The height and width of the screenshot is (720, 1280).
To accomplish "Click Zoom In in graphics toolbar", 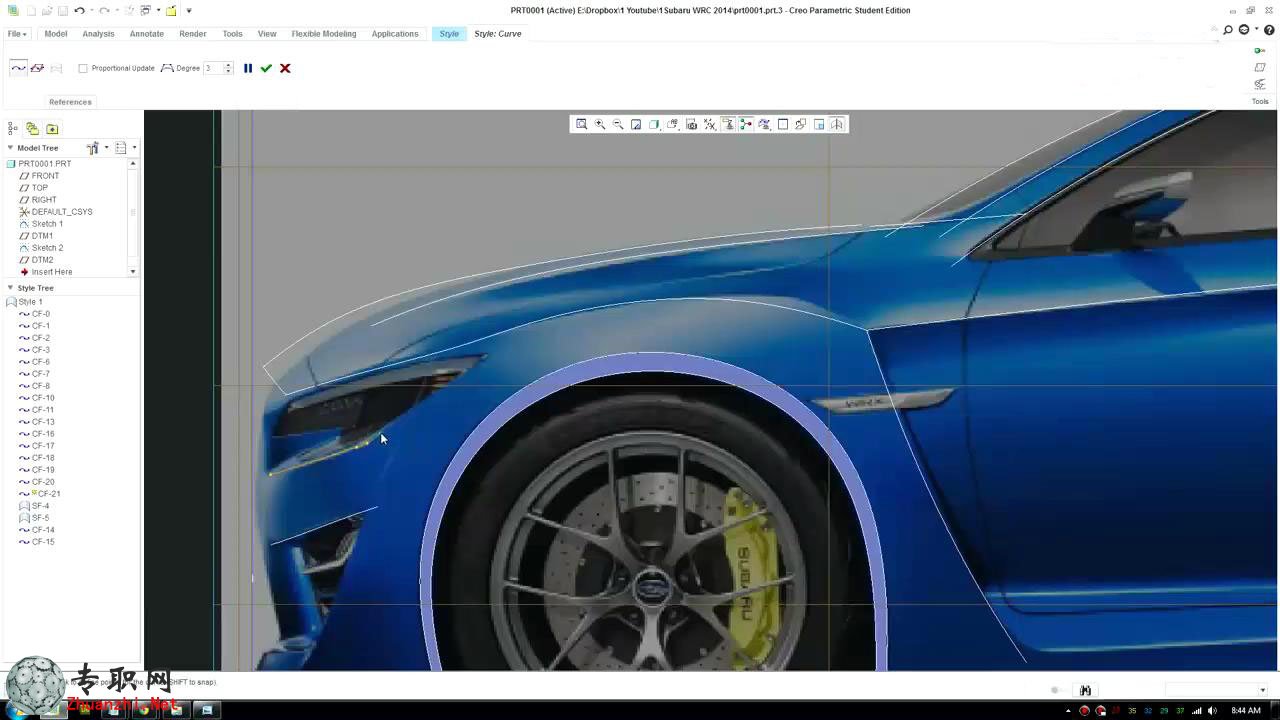I will [600, 124].
